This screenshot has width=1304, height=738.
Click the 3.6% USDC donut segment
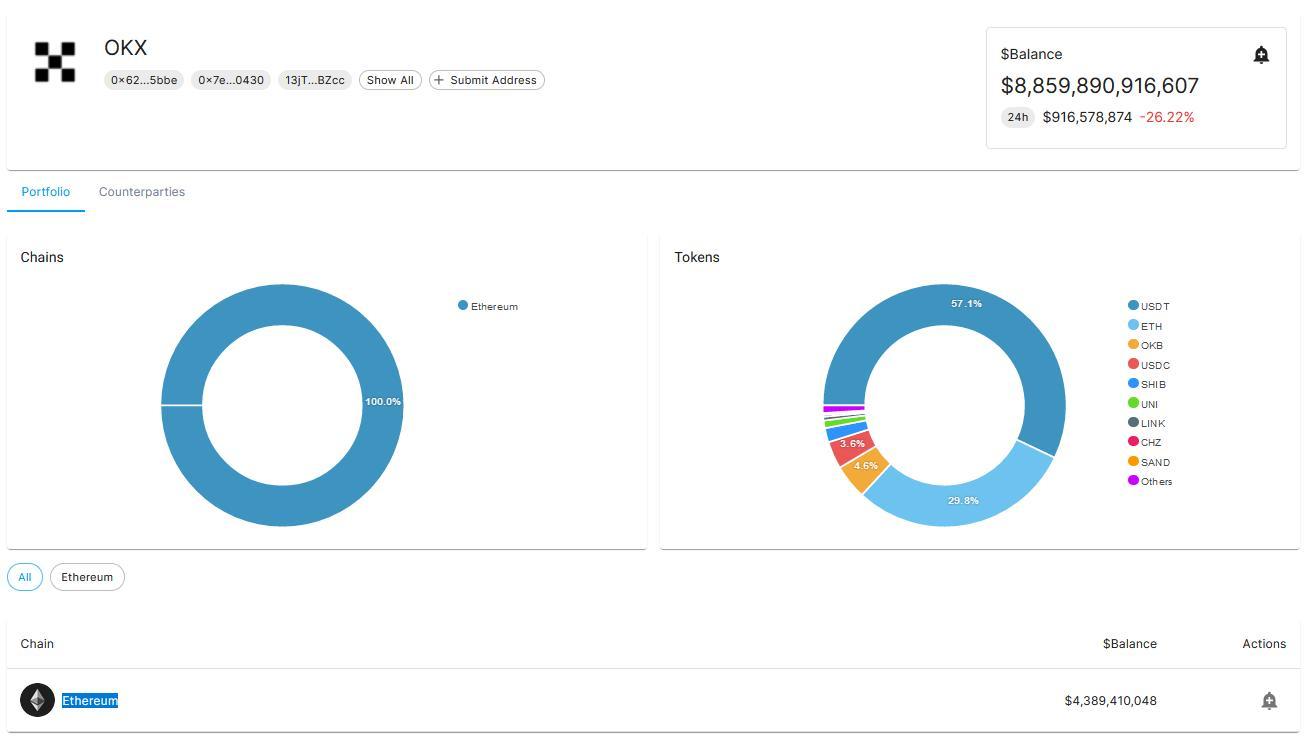(852, 444)
